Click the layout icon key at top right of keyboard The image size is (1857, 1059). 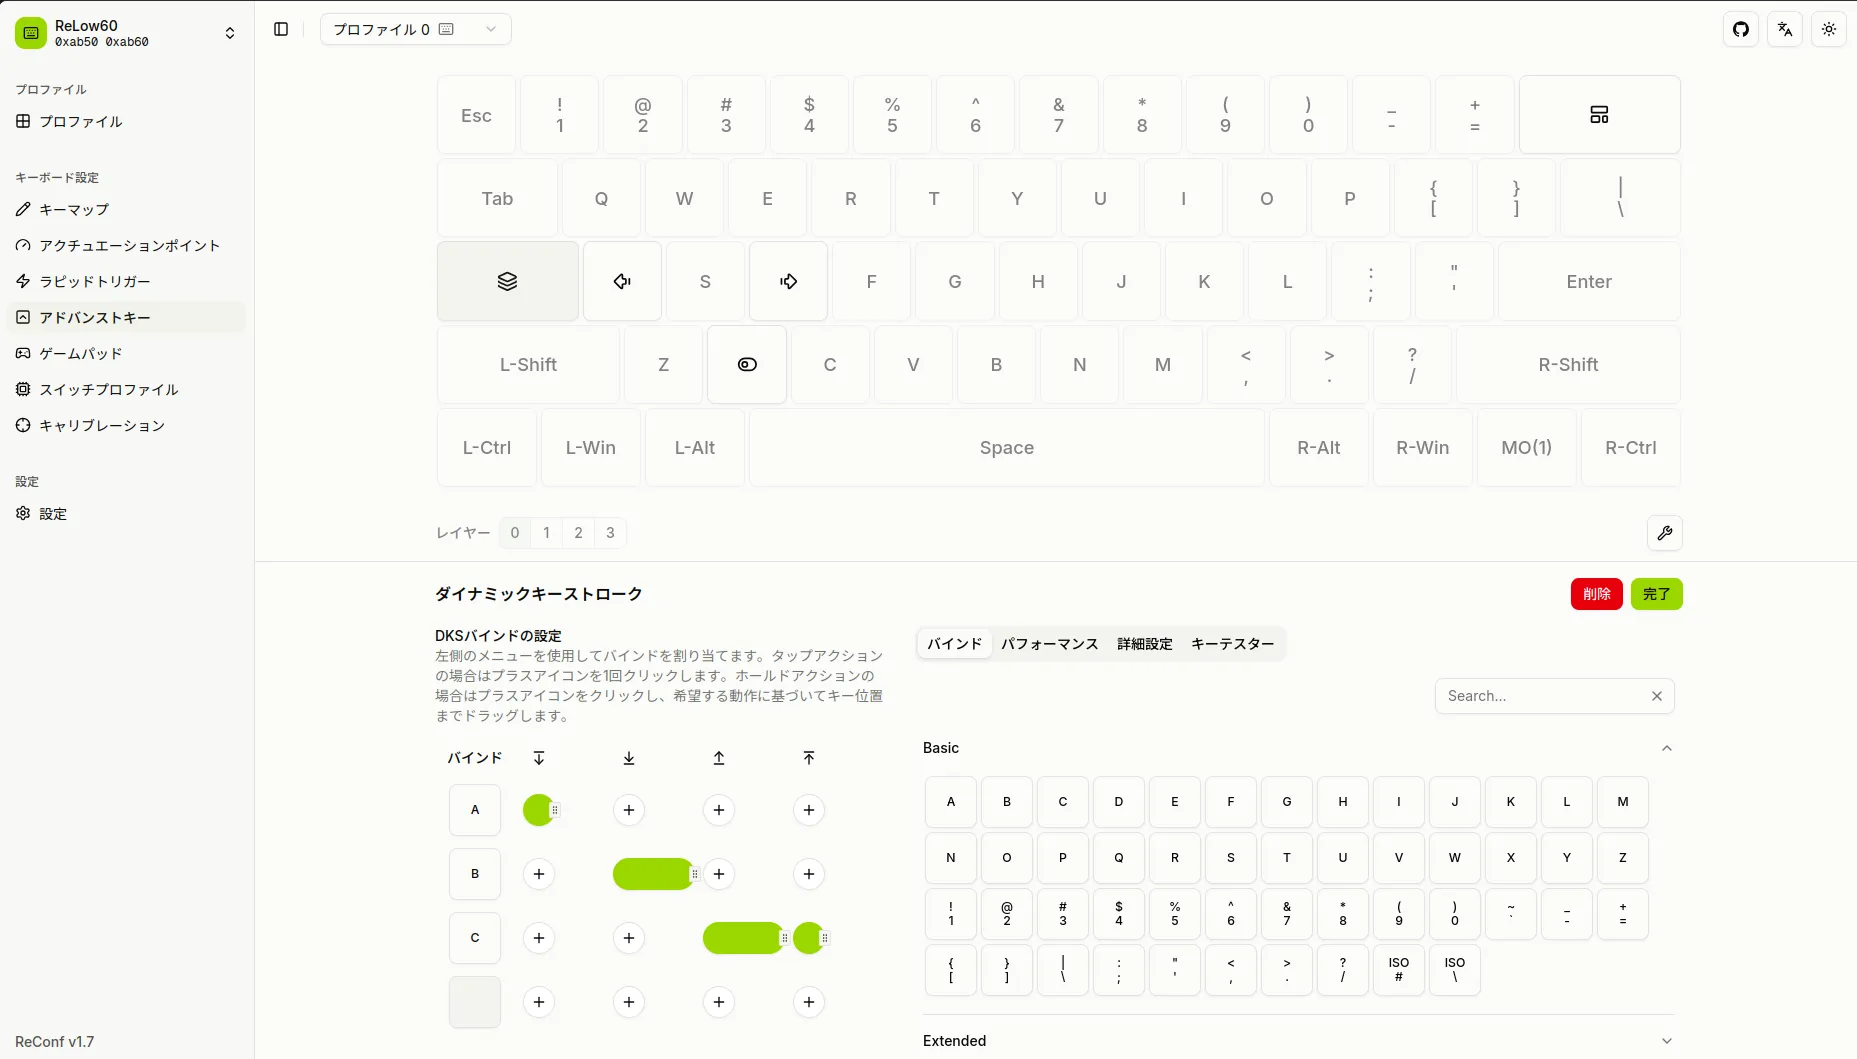pyautogui.click(x=1599, y=115)
